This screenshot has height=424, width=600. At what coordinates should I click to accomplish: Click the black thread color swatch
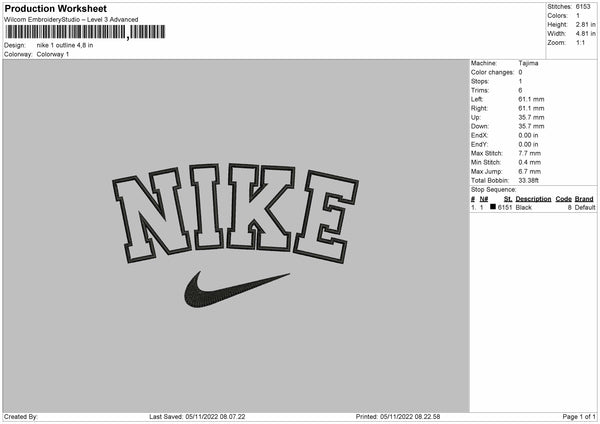tap(493, 207)
